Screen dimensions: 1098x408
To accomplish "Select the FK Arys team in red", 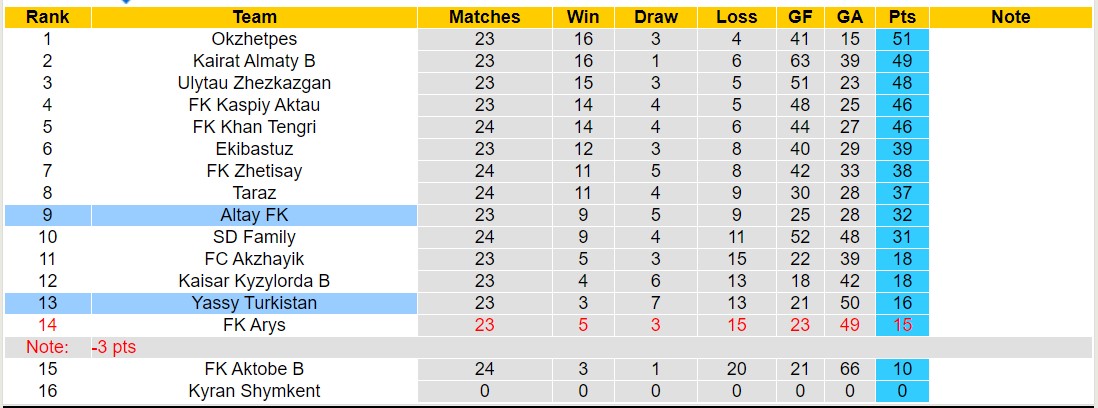I will point(254,325).
